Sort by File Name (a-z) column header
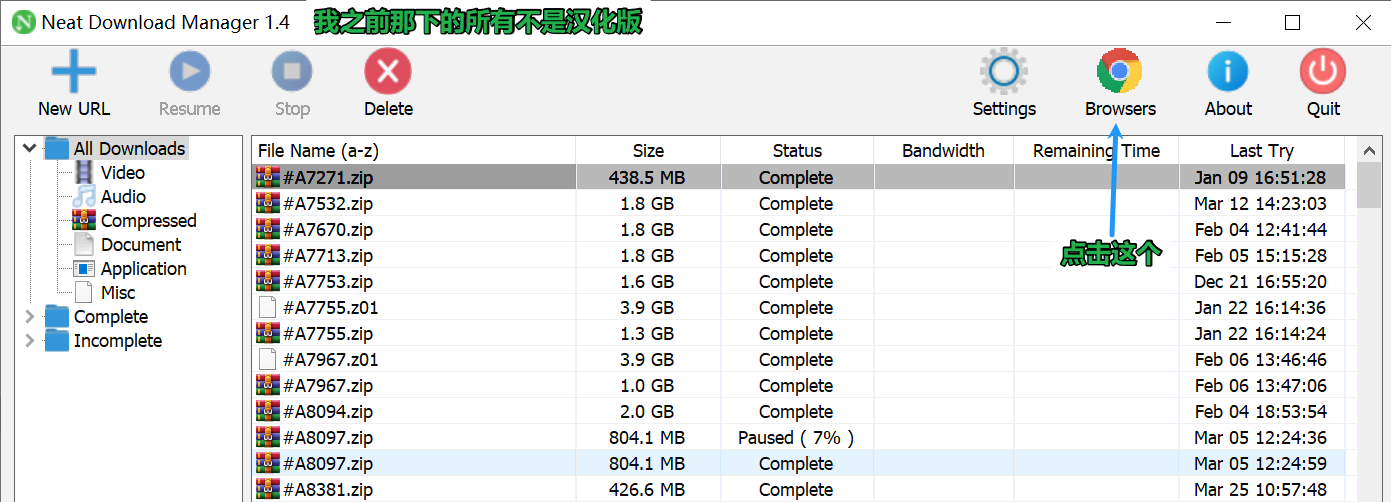The height and width of the screenshot is (502, 1391). tap(413, 151)
